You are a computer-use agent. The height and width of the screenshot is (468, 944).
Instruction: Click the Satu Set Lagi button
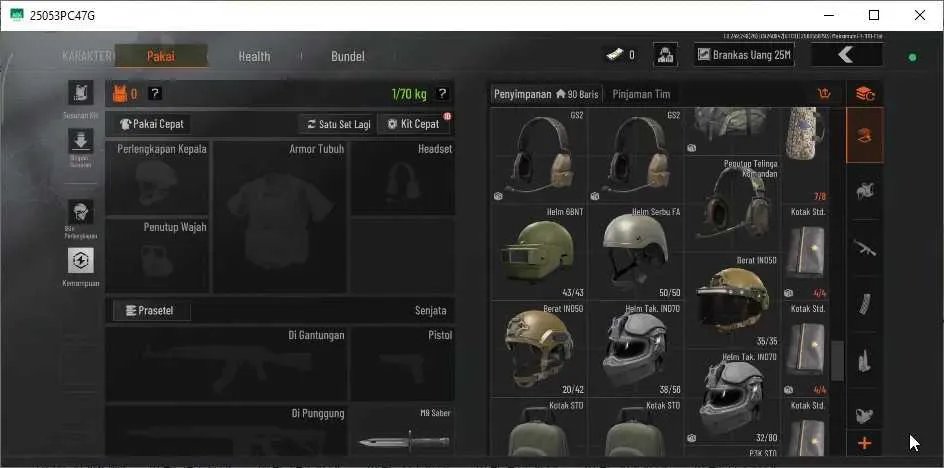[338, 124]
